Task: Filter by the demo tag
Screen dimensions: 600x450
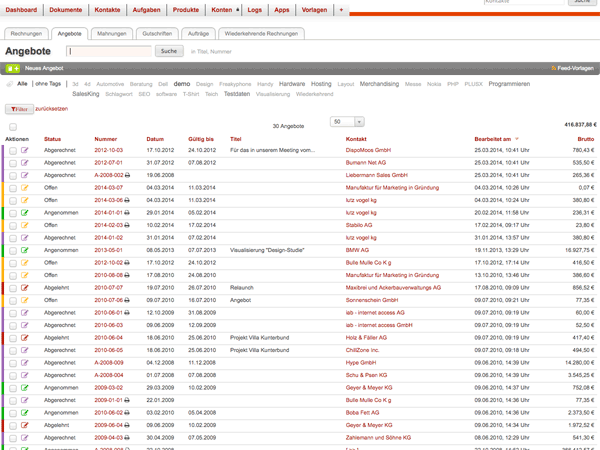Action: [182, 84]
